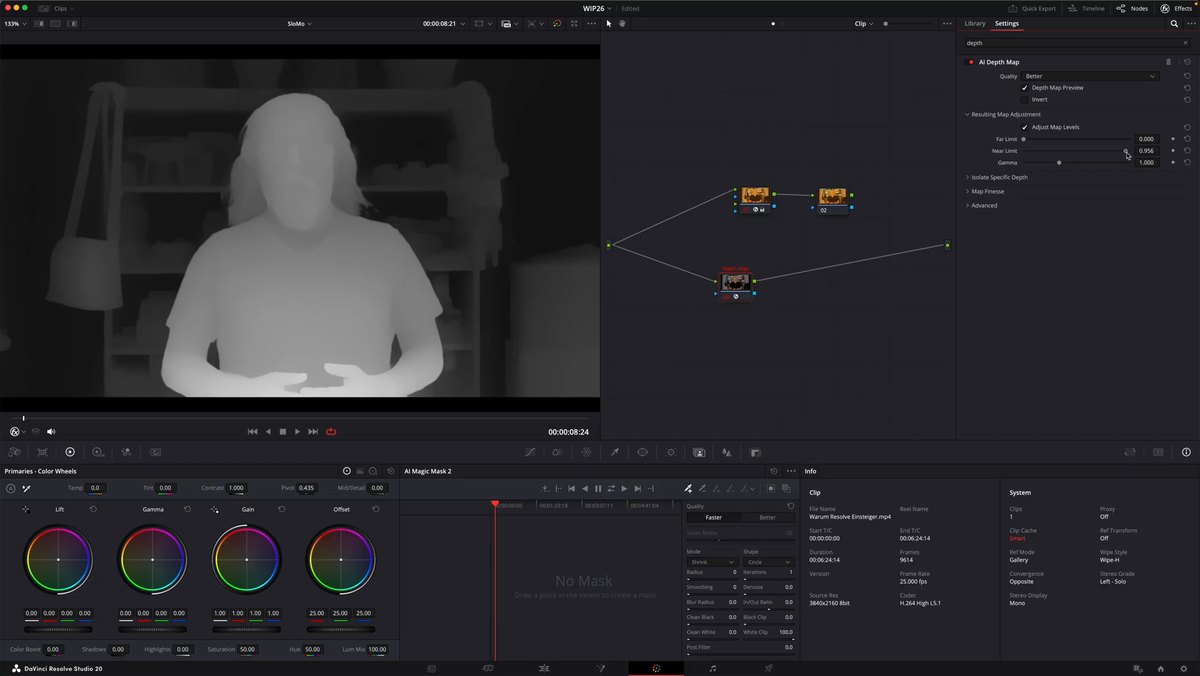
Task: Expand the Isolate Specific Depth section
Action: (999, 177)
